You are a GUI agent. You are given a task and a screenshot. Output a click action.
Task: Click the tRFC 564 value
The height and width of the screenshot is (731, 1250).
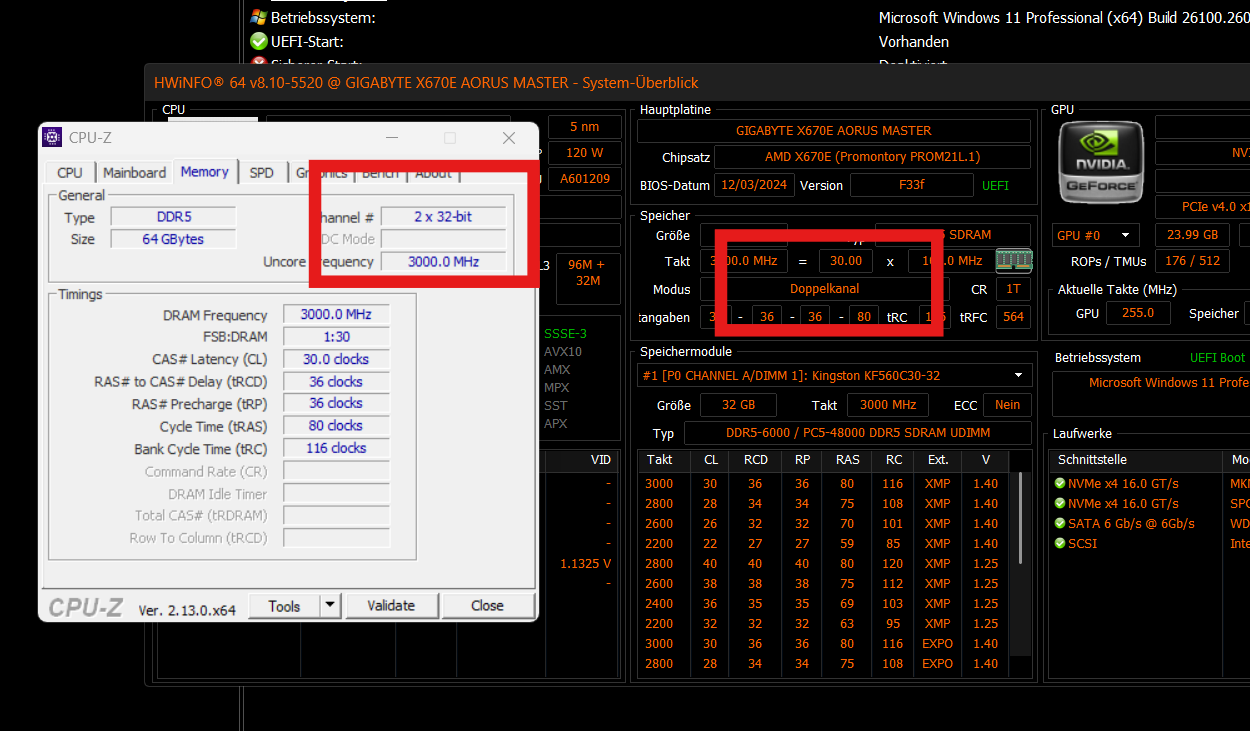coord(1013,317)
